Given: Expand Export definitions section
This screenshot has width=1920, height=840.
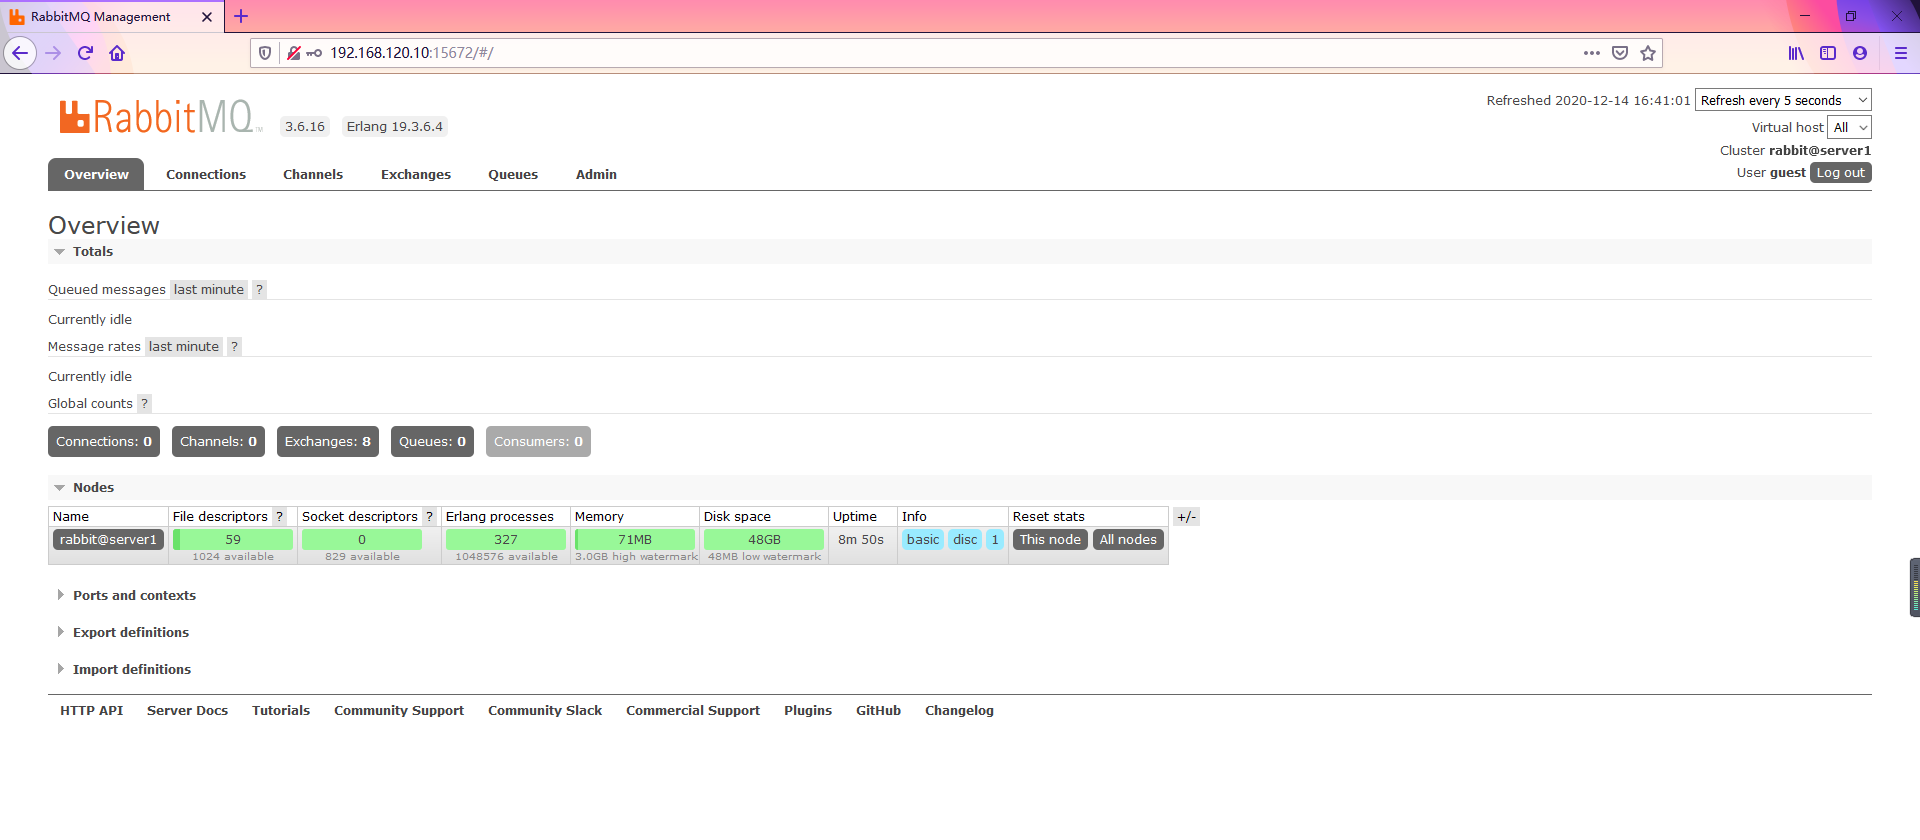Looking at the screenshot, I should pyautogui.click(x=130, y=633).
